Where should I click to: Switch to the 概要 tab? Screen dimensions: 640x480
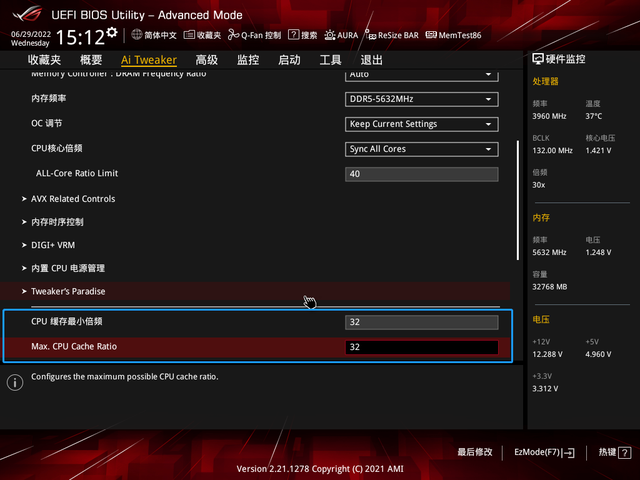[x=91, y=60]
